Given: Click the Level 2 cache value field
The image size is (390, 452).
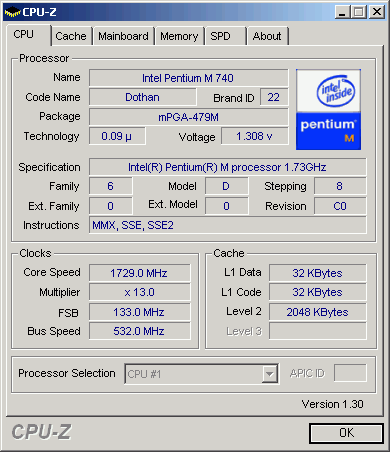Looking at the screenshot, I should click(x=317, y=312).
